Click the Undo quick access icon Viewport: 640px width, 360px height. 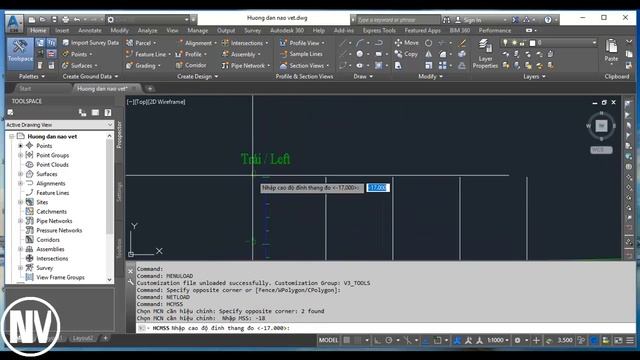(x=77, y=20)
